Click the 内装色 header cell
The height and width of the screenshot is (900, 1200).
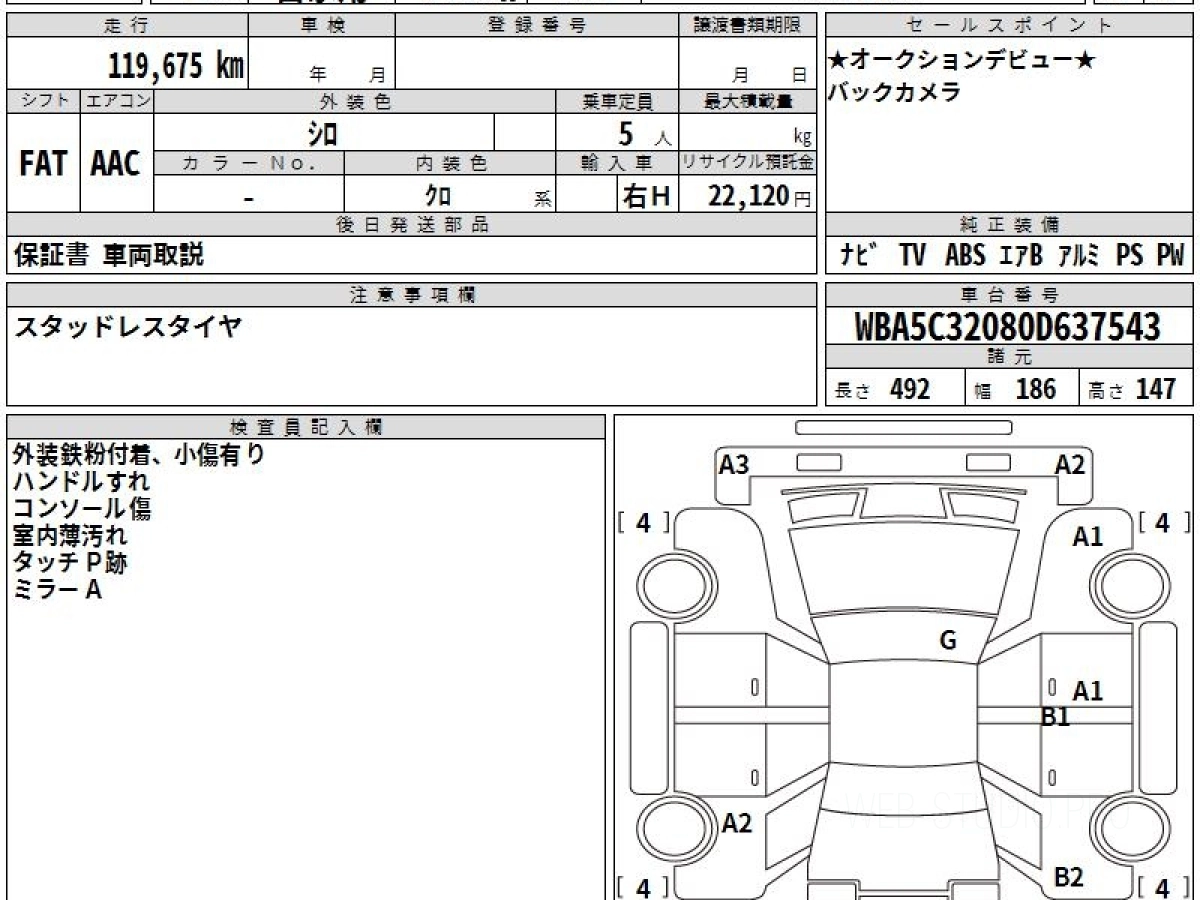(450, 163)
